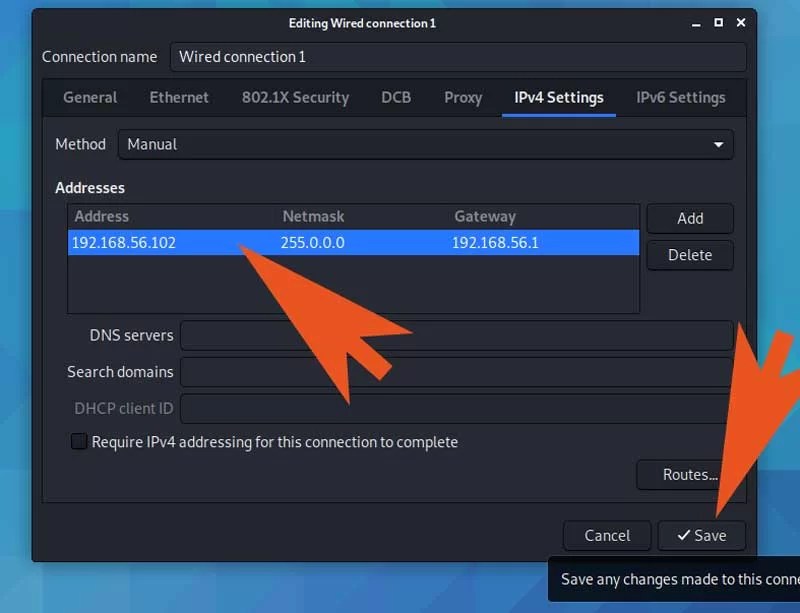Save the connection changes

(x=701, y=535)
